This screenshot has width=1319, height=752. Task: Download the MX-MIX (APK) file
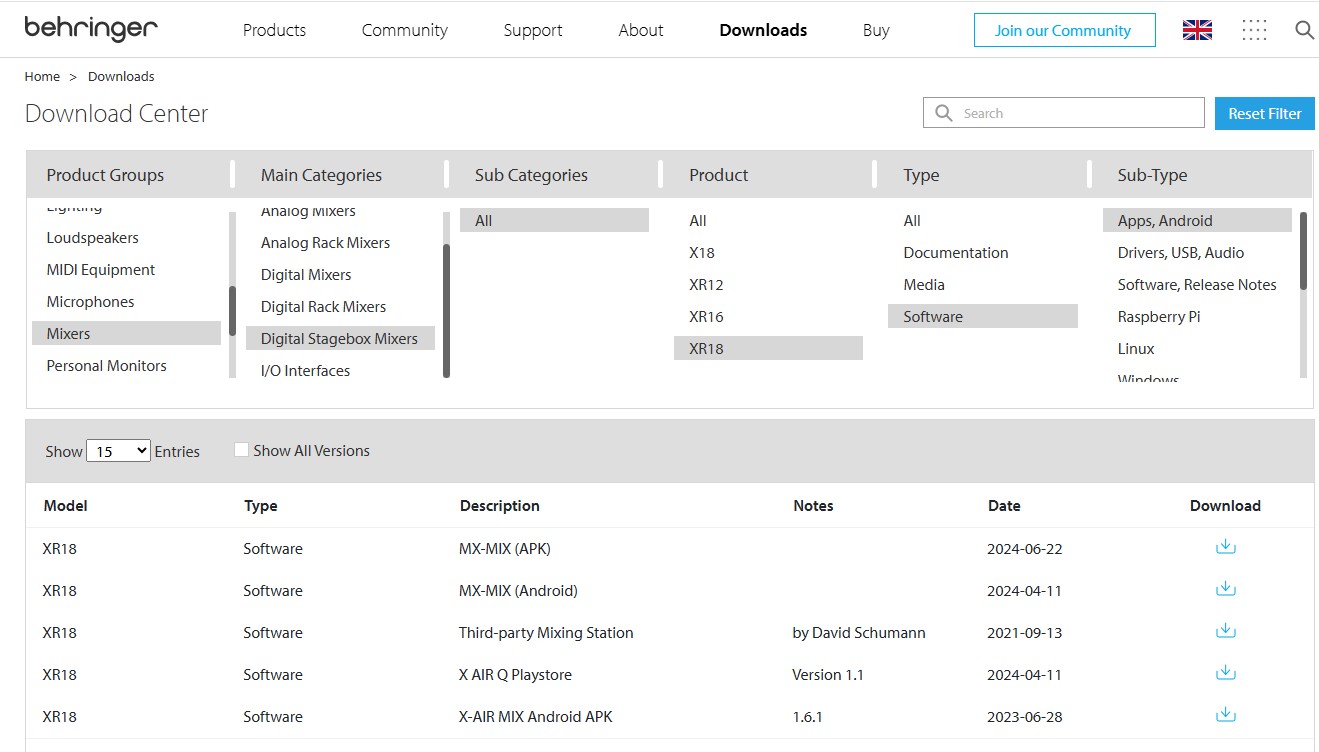(x=1225, y=547)
